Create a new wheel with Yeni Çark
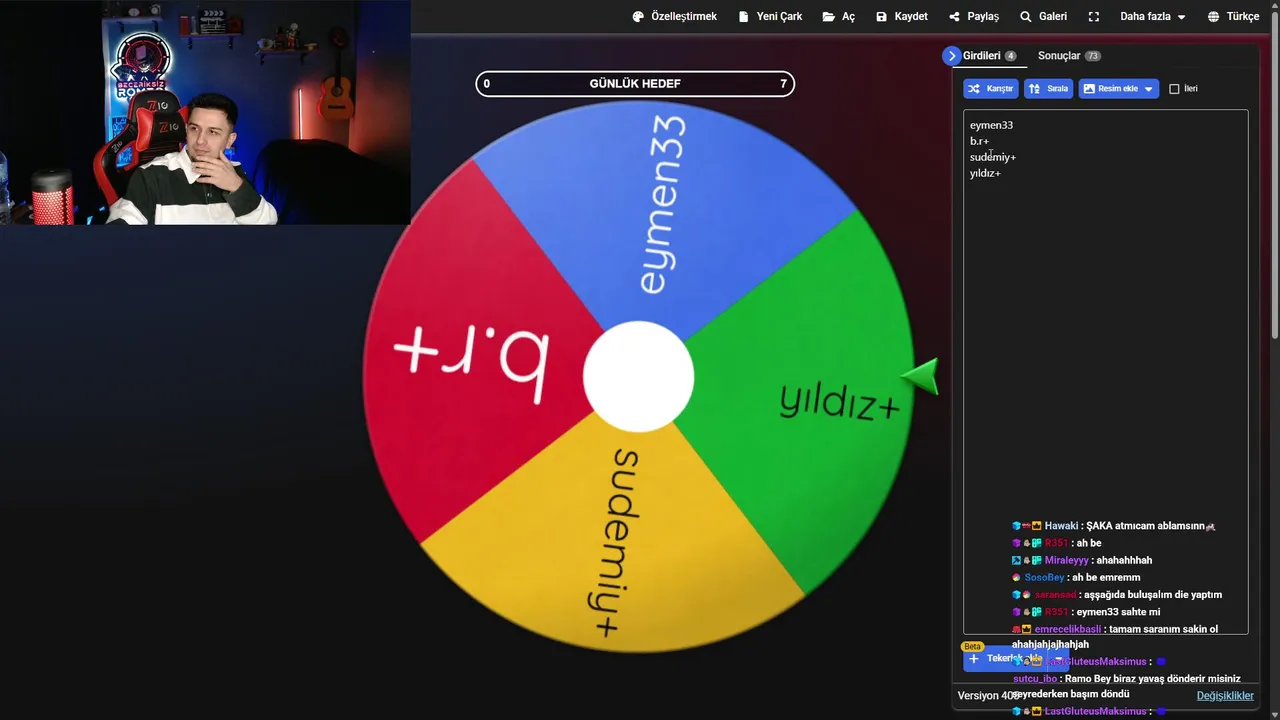The width and height of the screenshot is (1280, 720). (770, 17)
